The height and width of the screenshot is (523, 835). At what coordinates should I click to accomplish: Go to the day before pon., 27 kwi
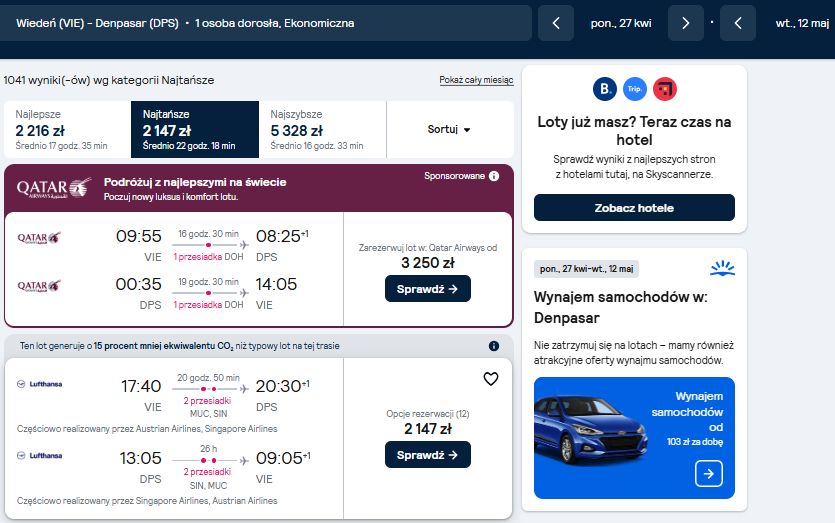coord(556,23)
